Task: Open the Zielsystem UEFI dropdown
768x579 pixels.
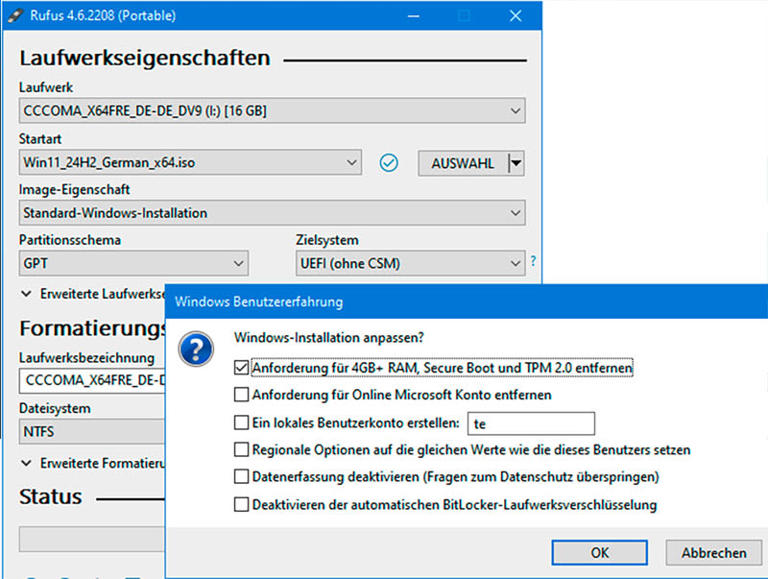Action: (410, 264)
